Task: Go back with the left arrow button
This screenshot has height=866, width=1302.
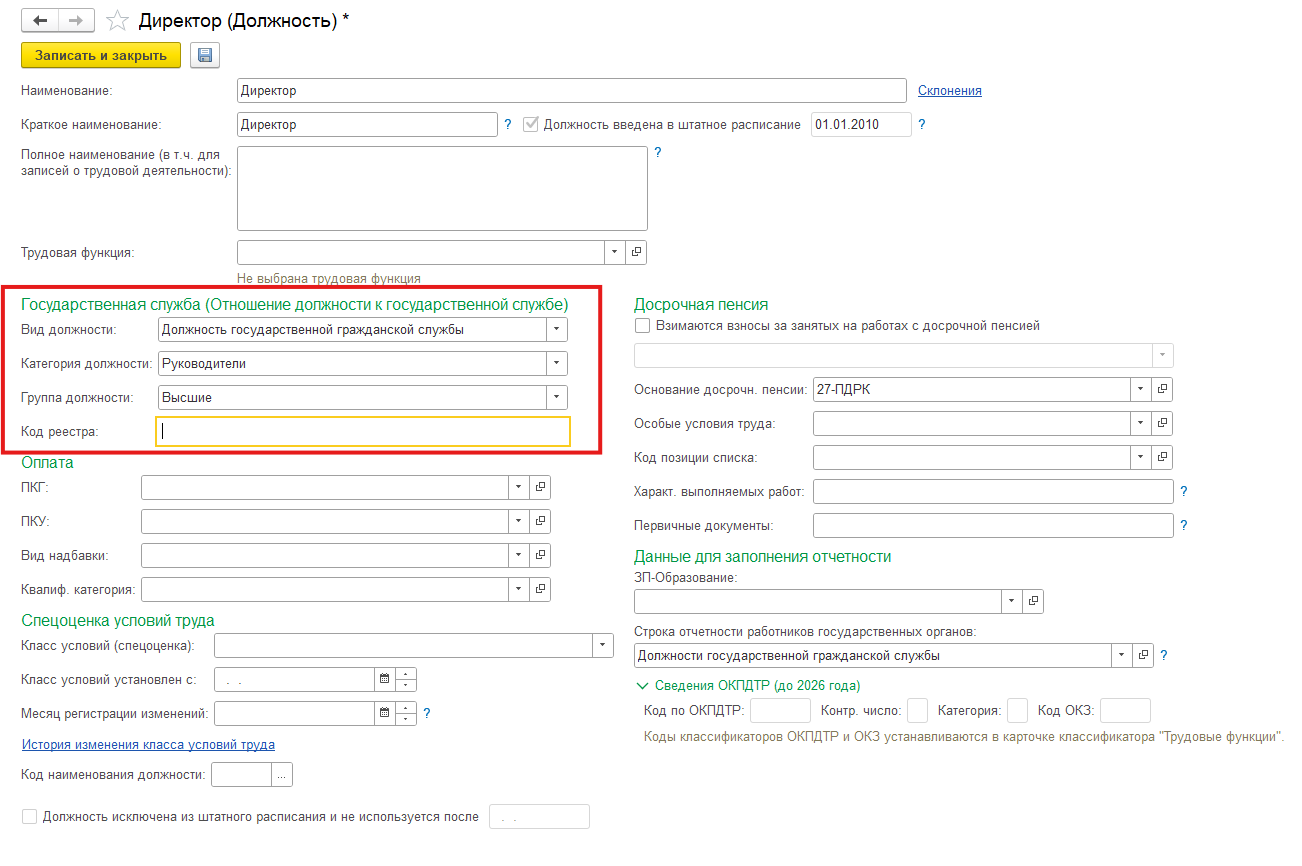Action: pyautogui.click(x=41, y=20)
